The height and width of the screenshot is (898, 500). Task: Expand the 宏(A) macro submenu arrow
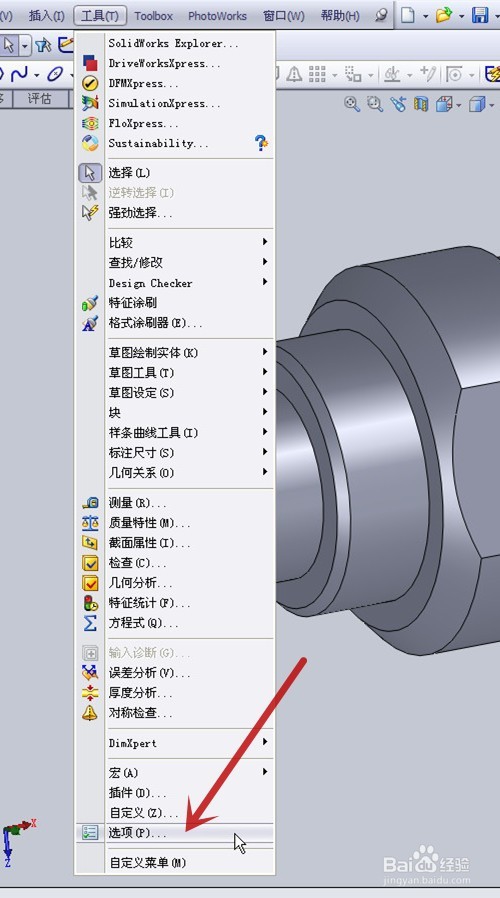[265, 772]
